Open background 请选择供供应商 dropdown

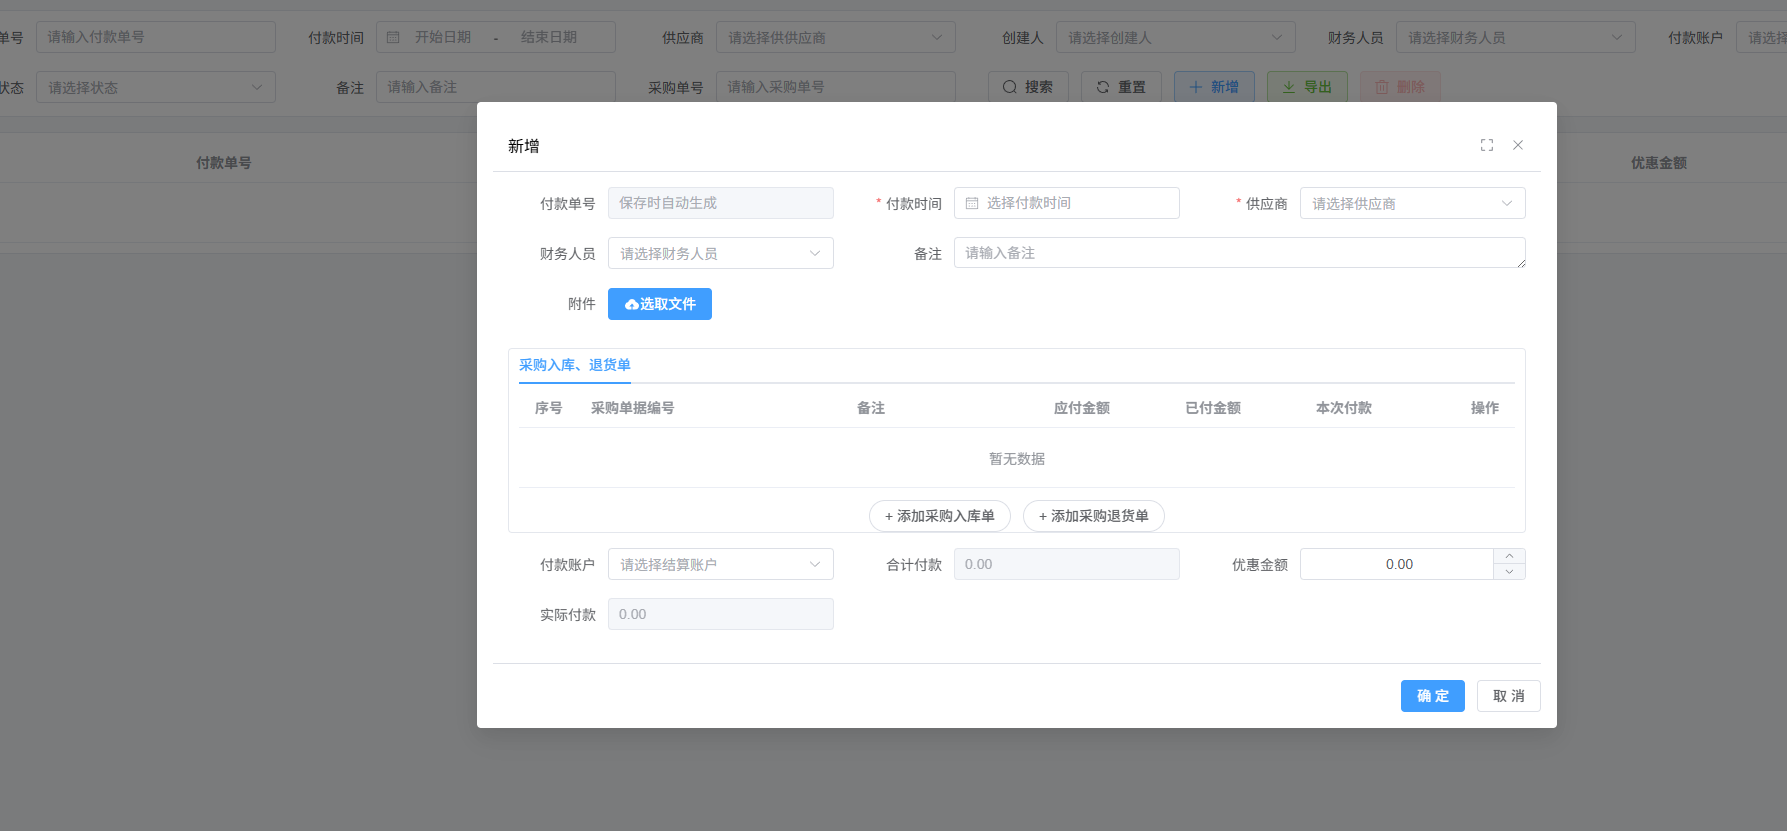835,37
